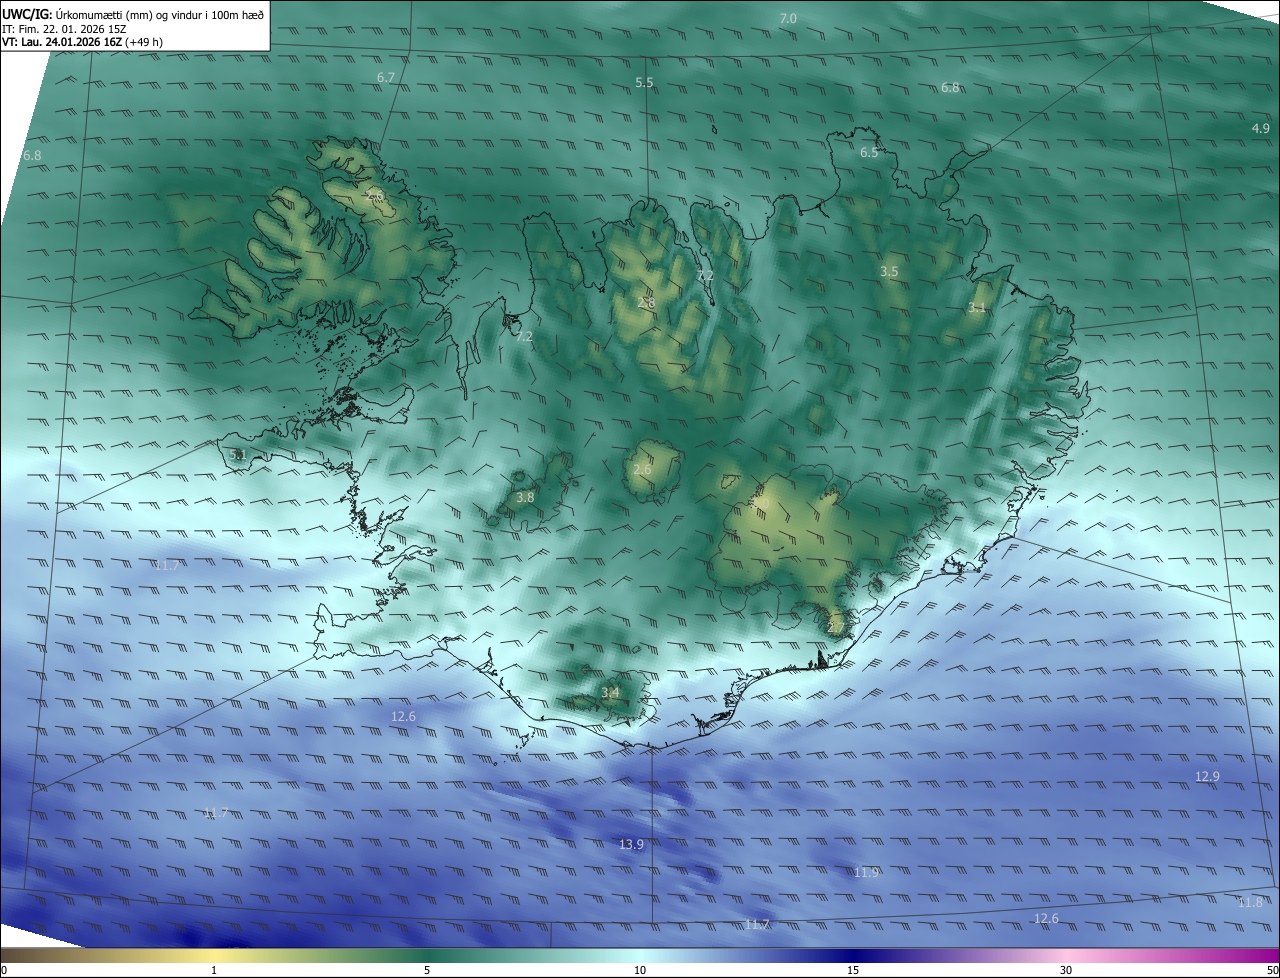Click the 3.8 map value
The image size is (1280, 978).
click(525, 497)
